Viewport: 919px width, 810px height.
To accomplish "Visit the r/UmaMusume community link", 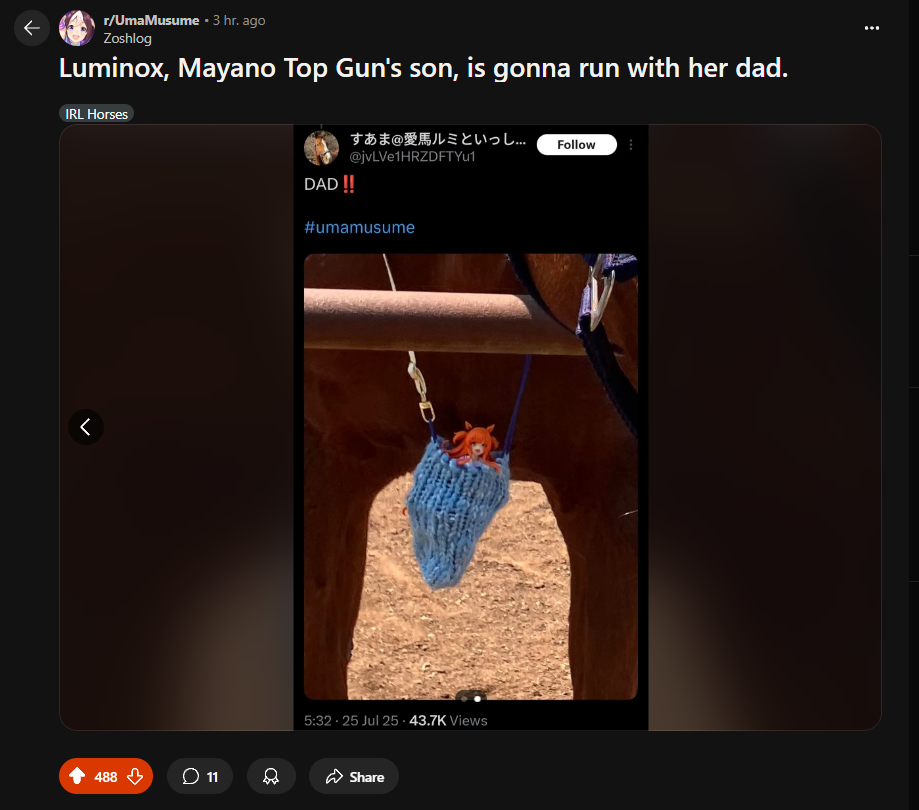I will point(151,21).
